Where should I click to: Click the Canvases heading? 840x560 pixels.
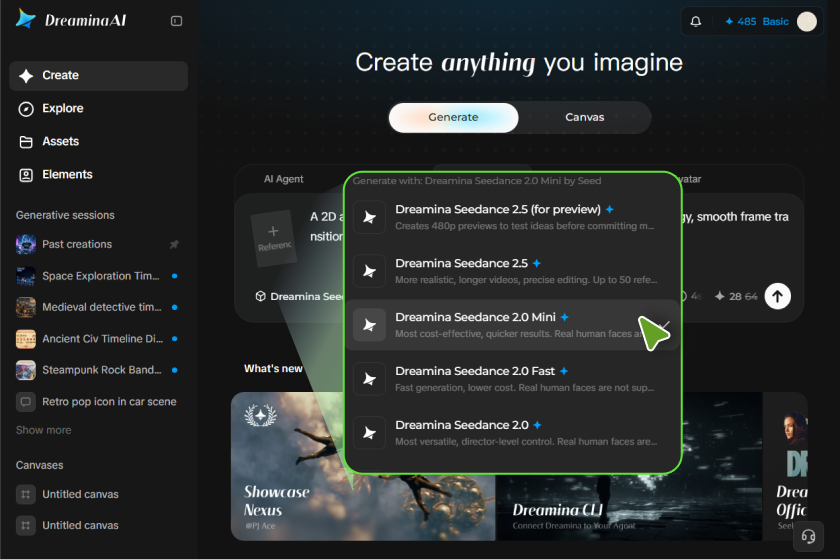[40, 465]
